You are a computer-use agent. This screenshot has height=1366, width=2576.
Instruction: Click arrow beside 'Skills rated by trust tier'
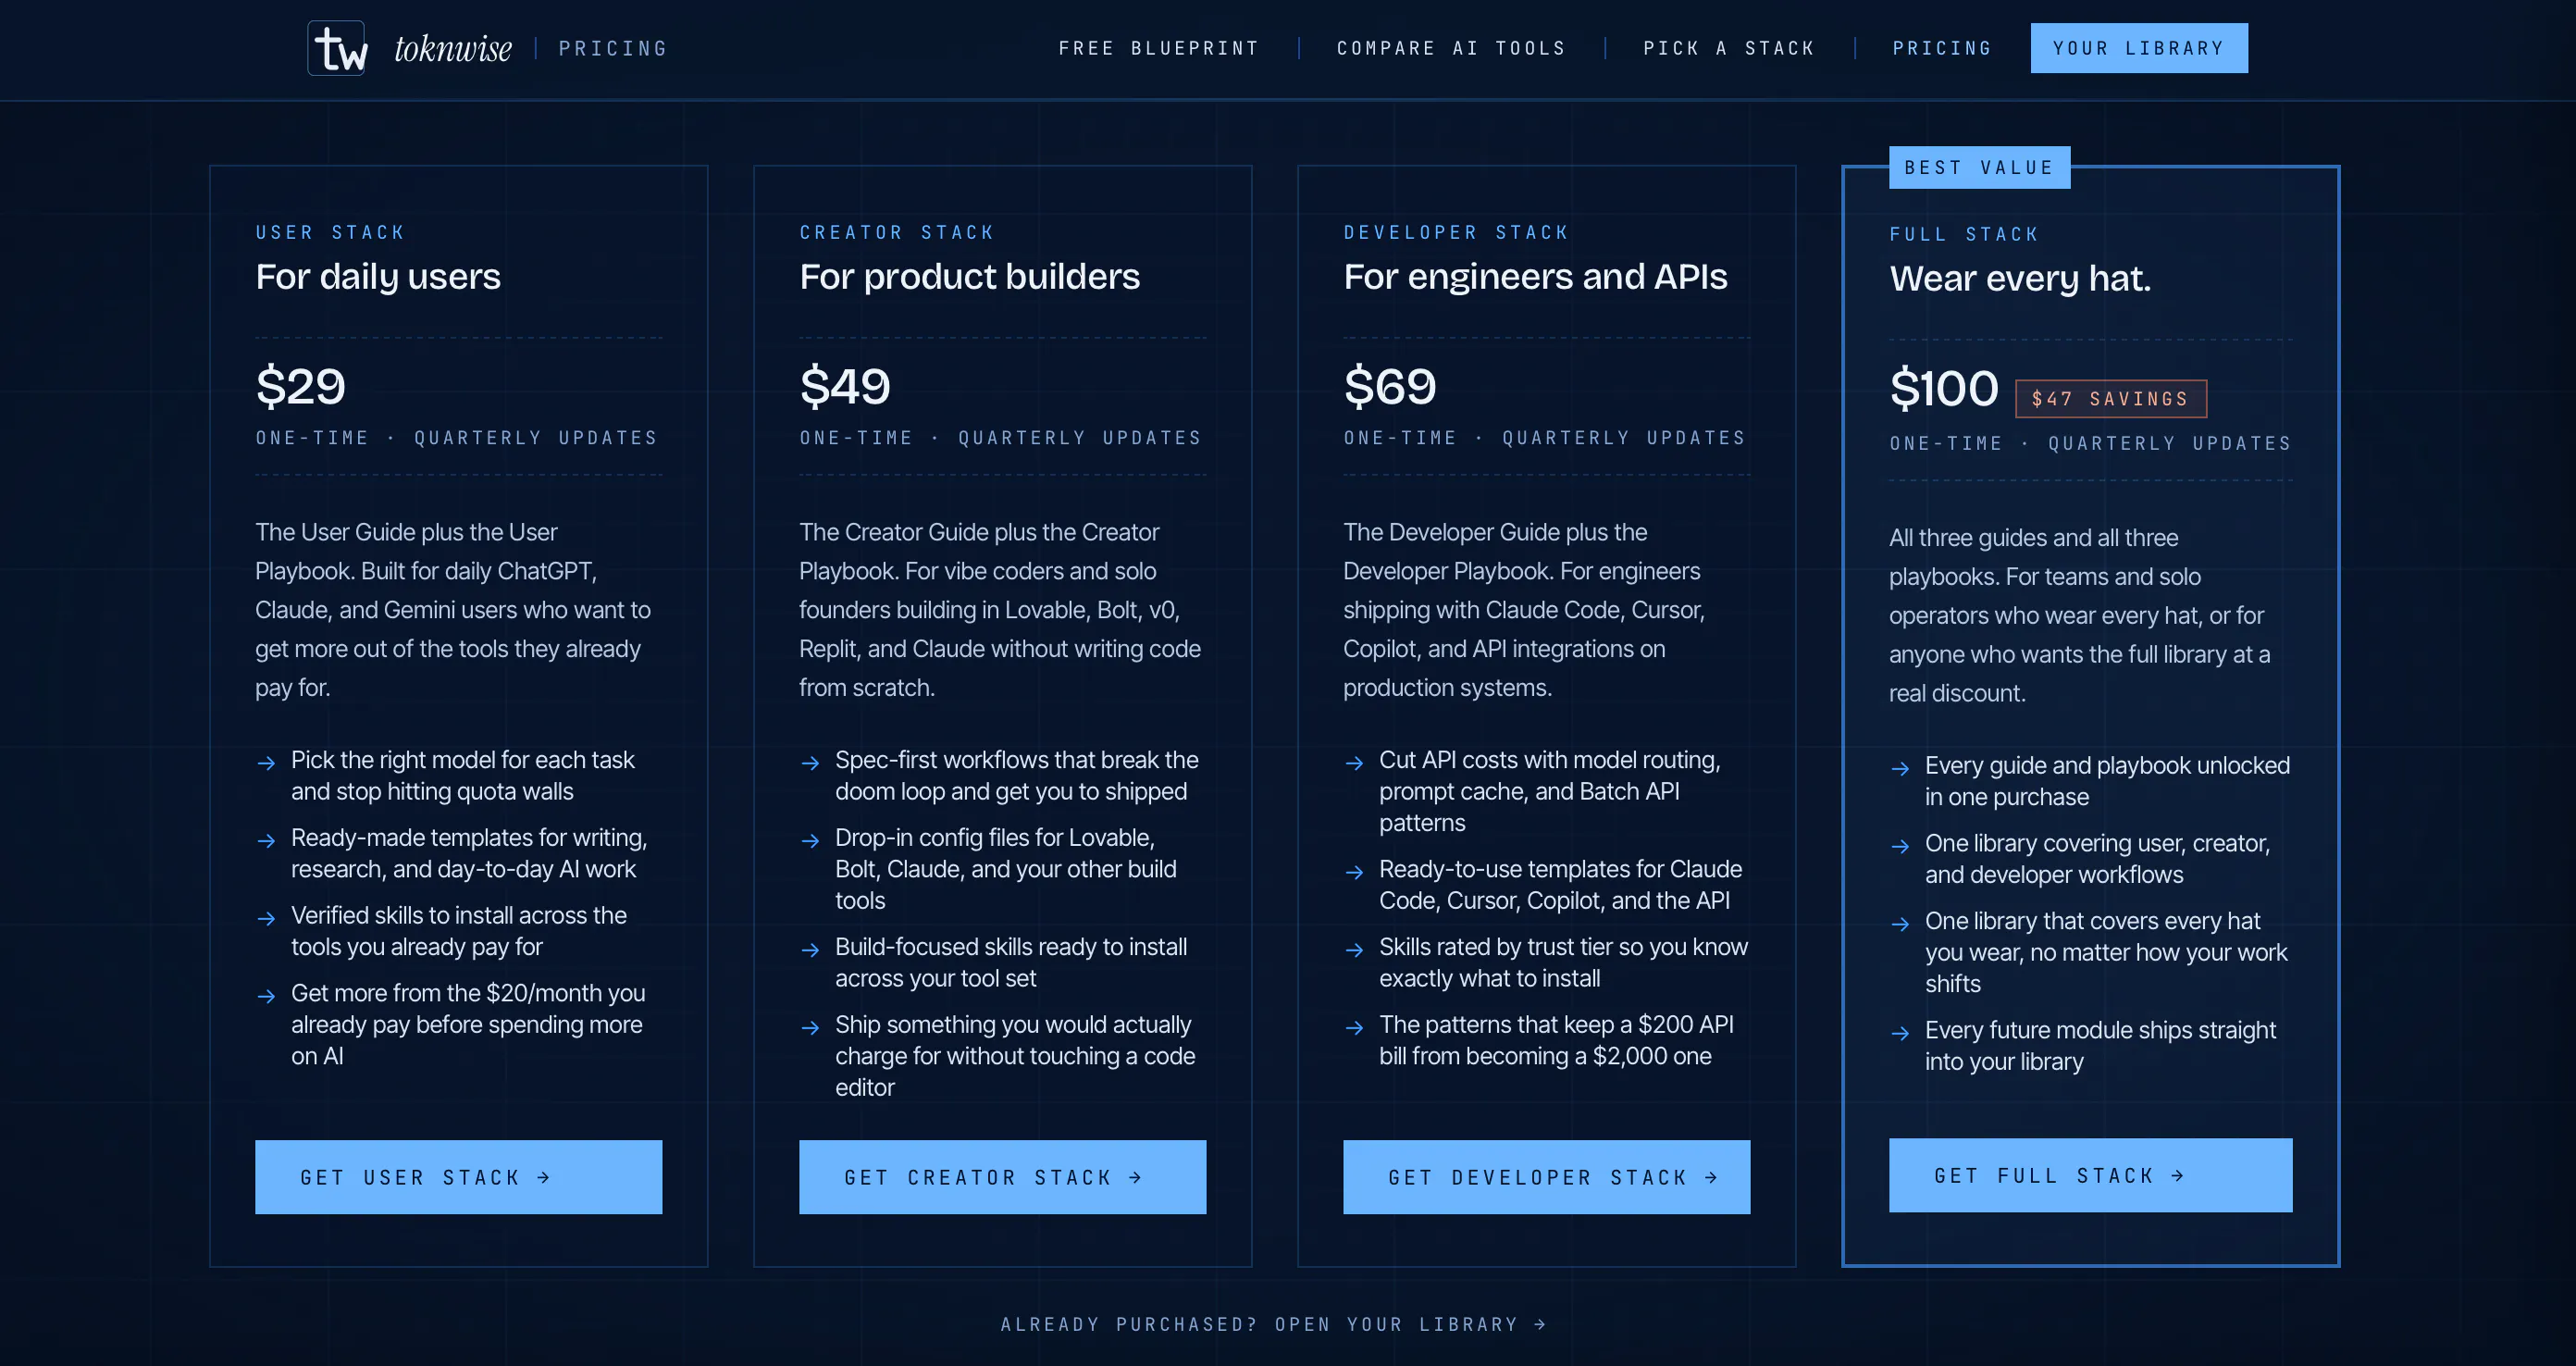coord(1354,950)
